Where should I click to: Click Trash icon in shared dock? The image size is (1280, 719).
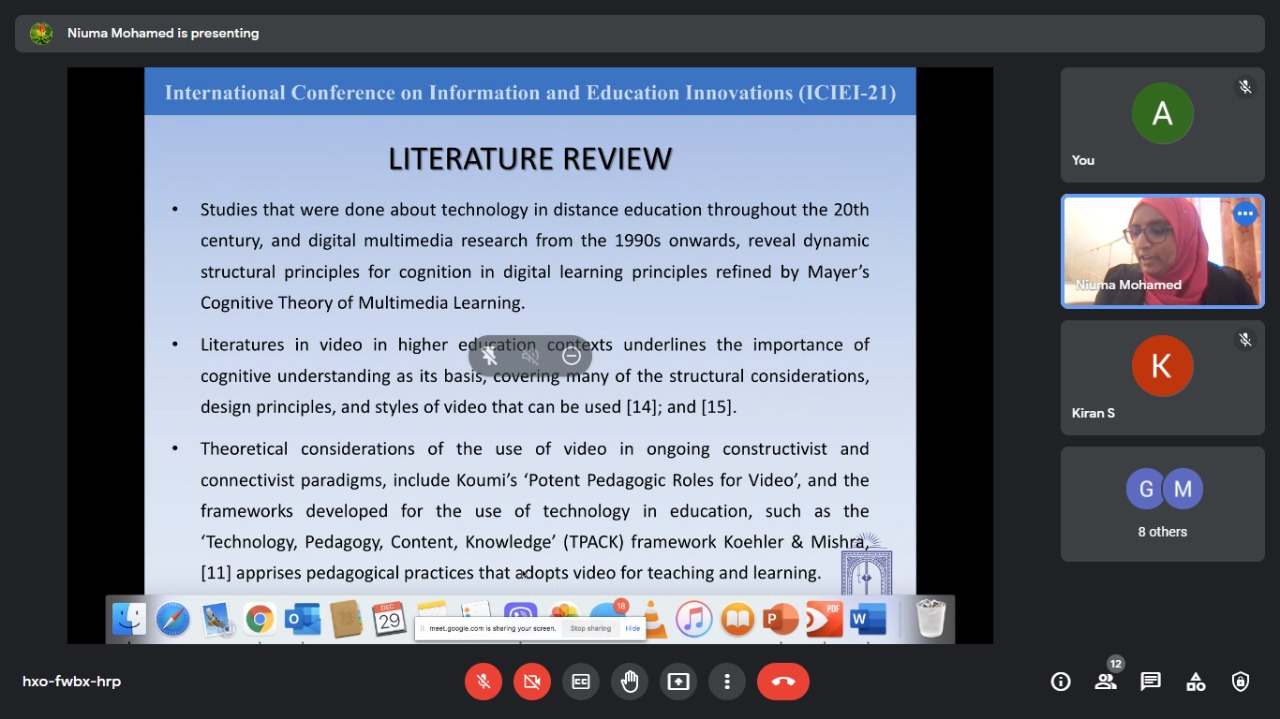point(931,618)
